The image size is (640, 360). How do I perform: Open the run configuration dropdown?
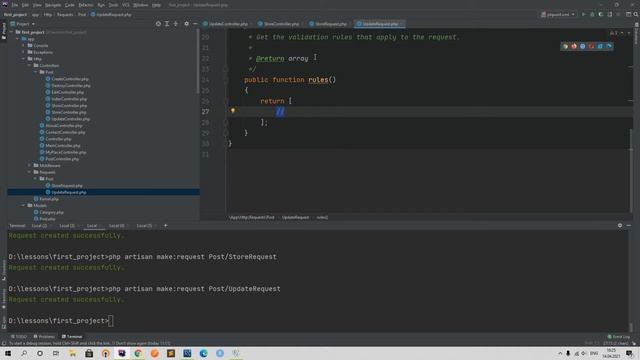tap(558, 14)
